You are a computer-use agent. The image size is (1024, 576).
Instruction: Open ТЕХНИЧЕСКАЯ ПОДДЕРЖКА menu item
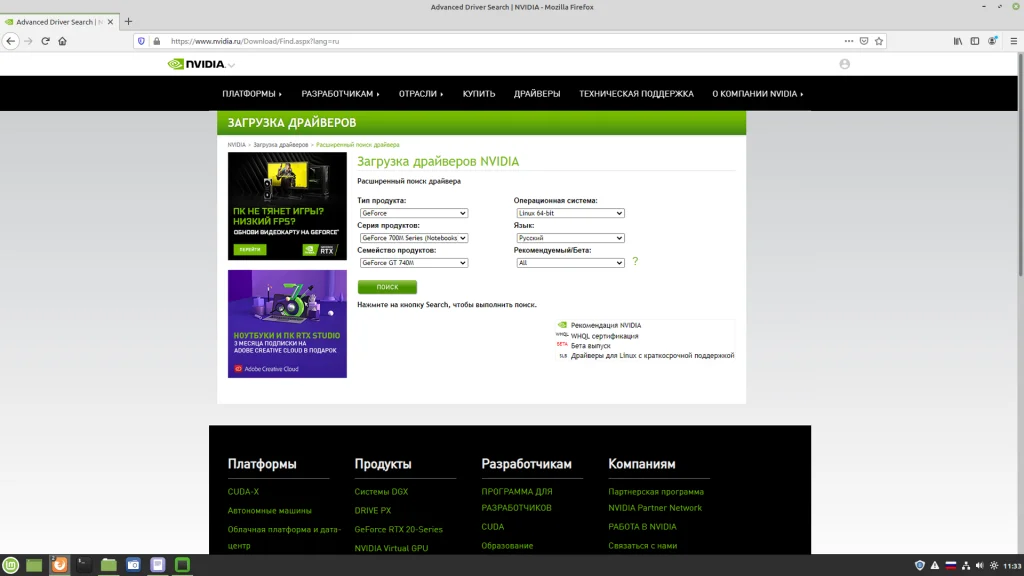tap(636, 93)
